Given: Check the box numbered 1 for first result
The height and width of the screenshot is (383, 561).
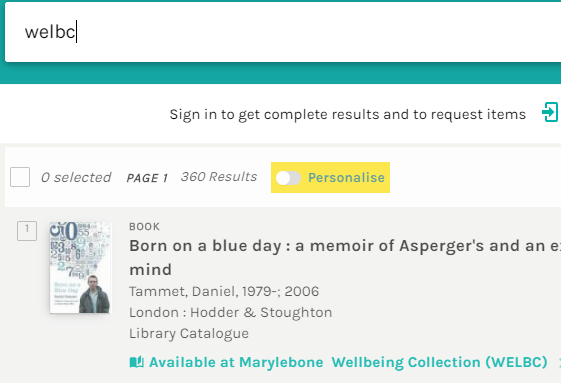Looking at the screenshot, I should click(x=27, y=231).
